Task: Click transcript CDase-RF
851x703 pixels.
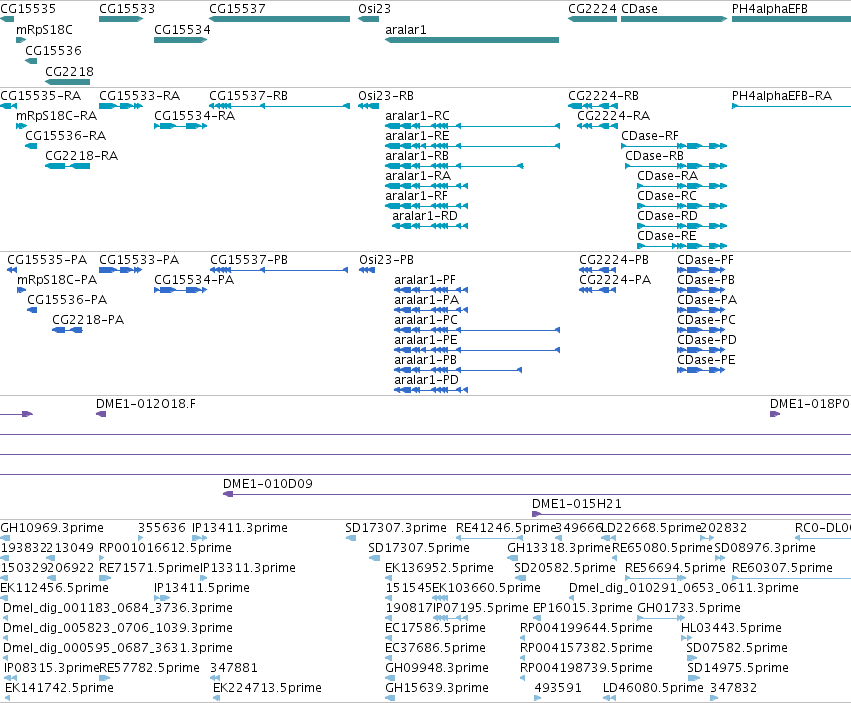Action: (674, 146)
